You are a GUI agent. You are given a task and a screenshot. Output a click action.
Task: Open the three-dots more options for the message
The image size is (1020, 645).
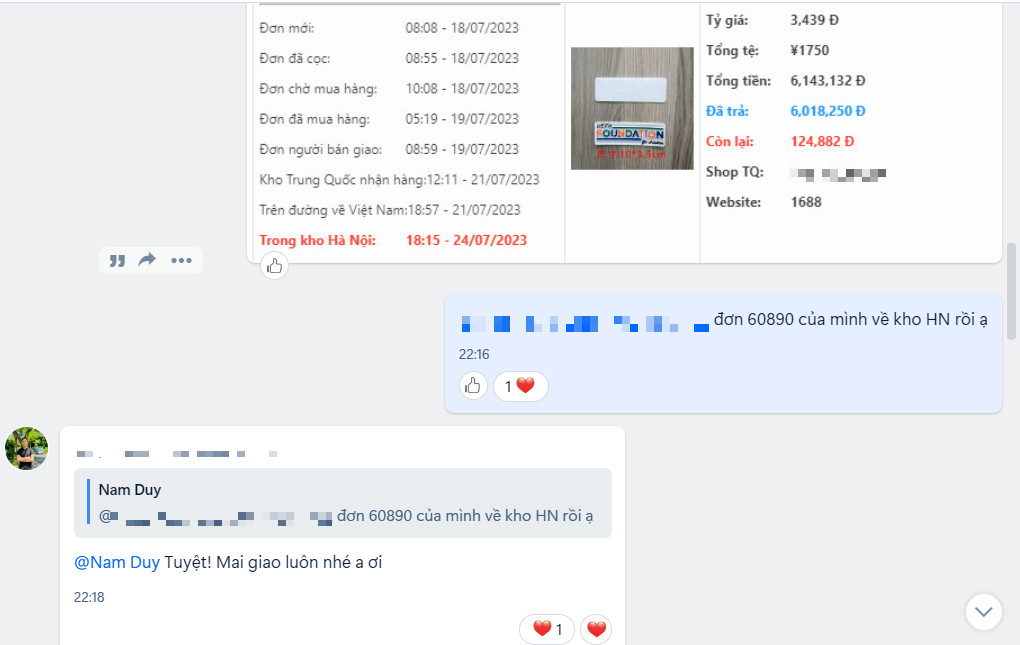pos(181,261)
